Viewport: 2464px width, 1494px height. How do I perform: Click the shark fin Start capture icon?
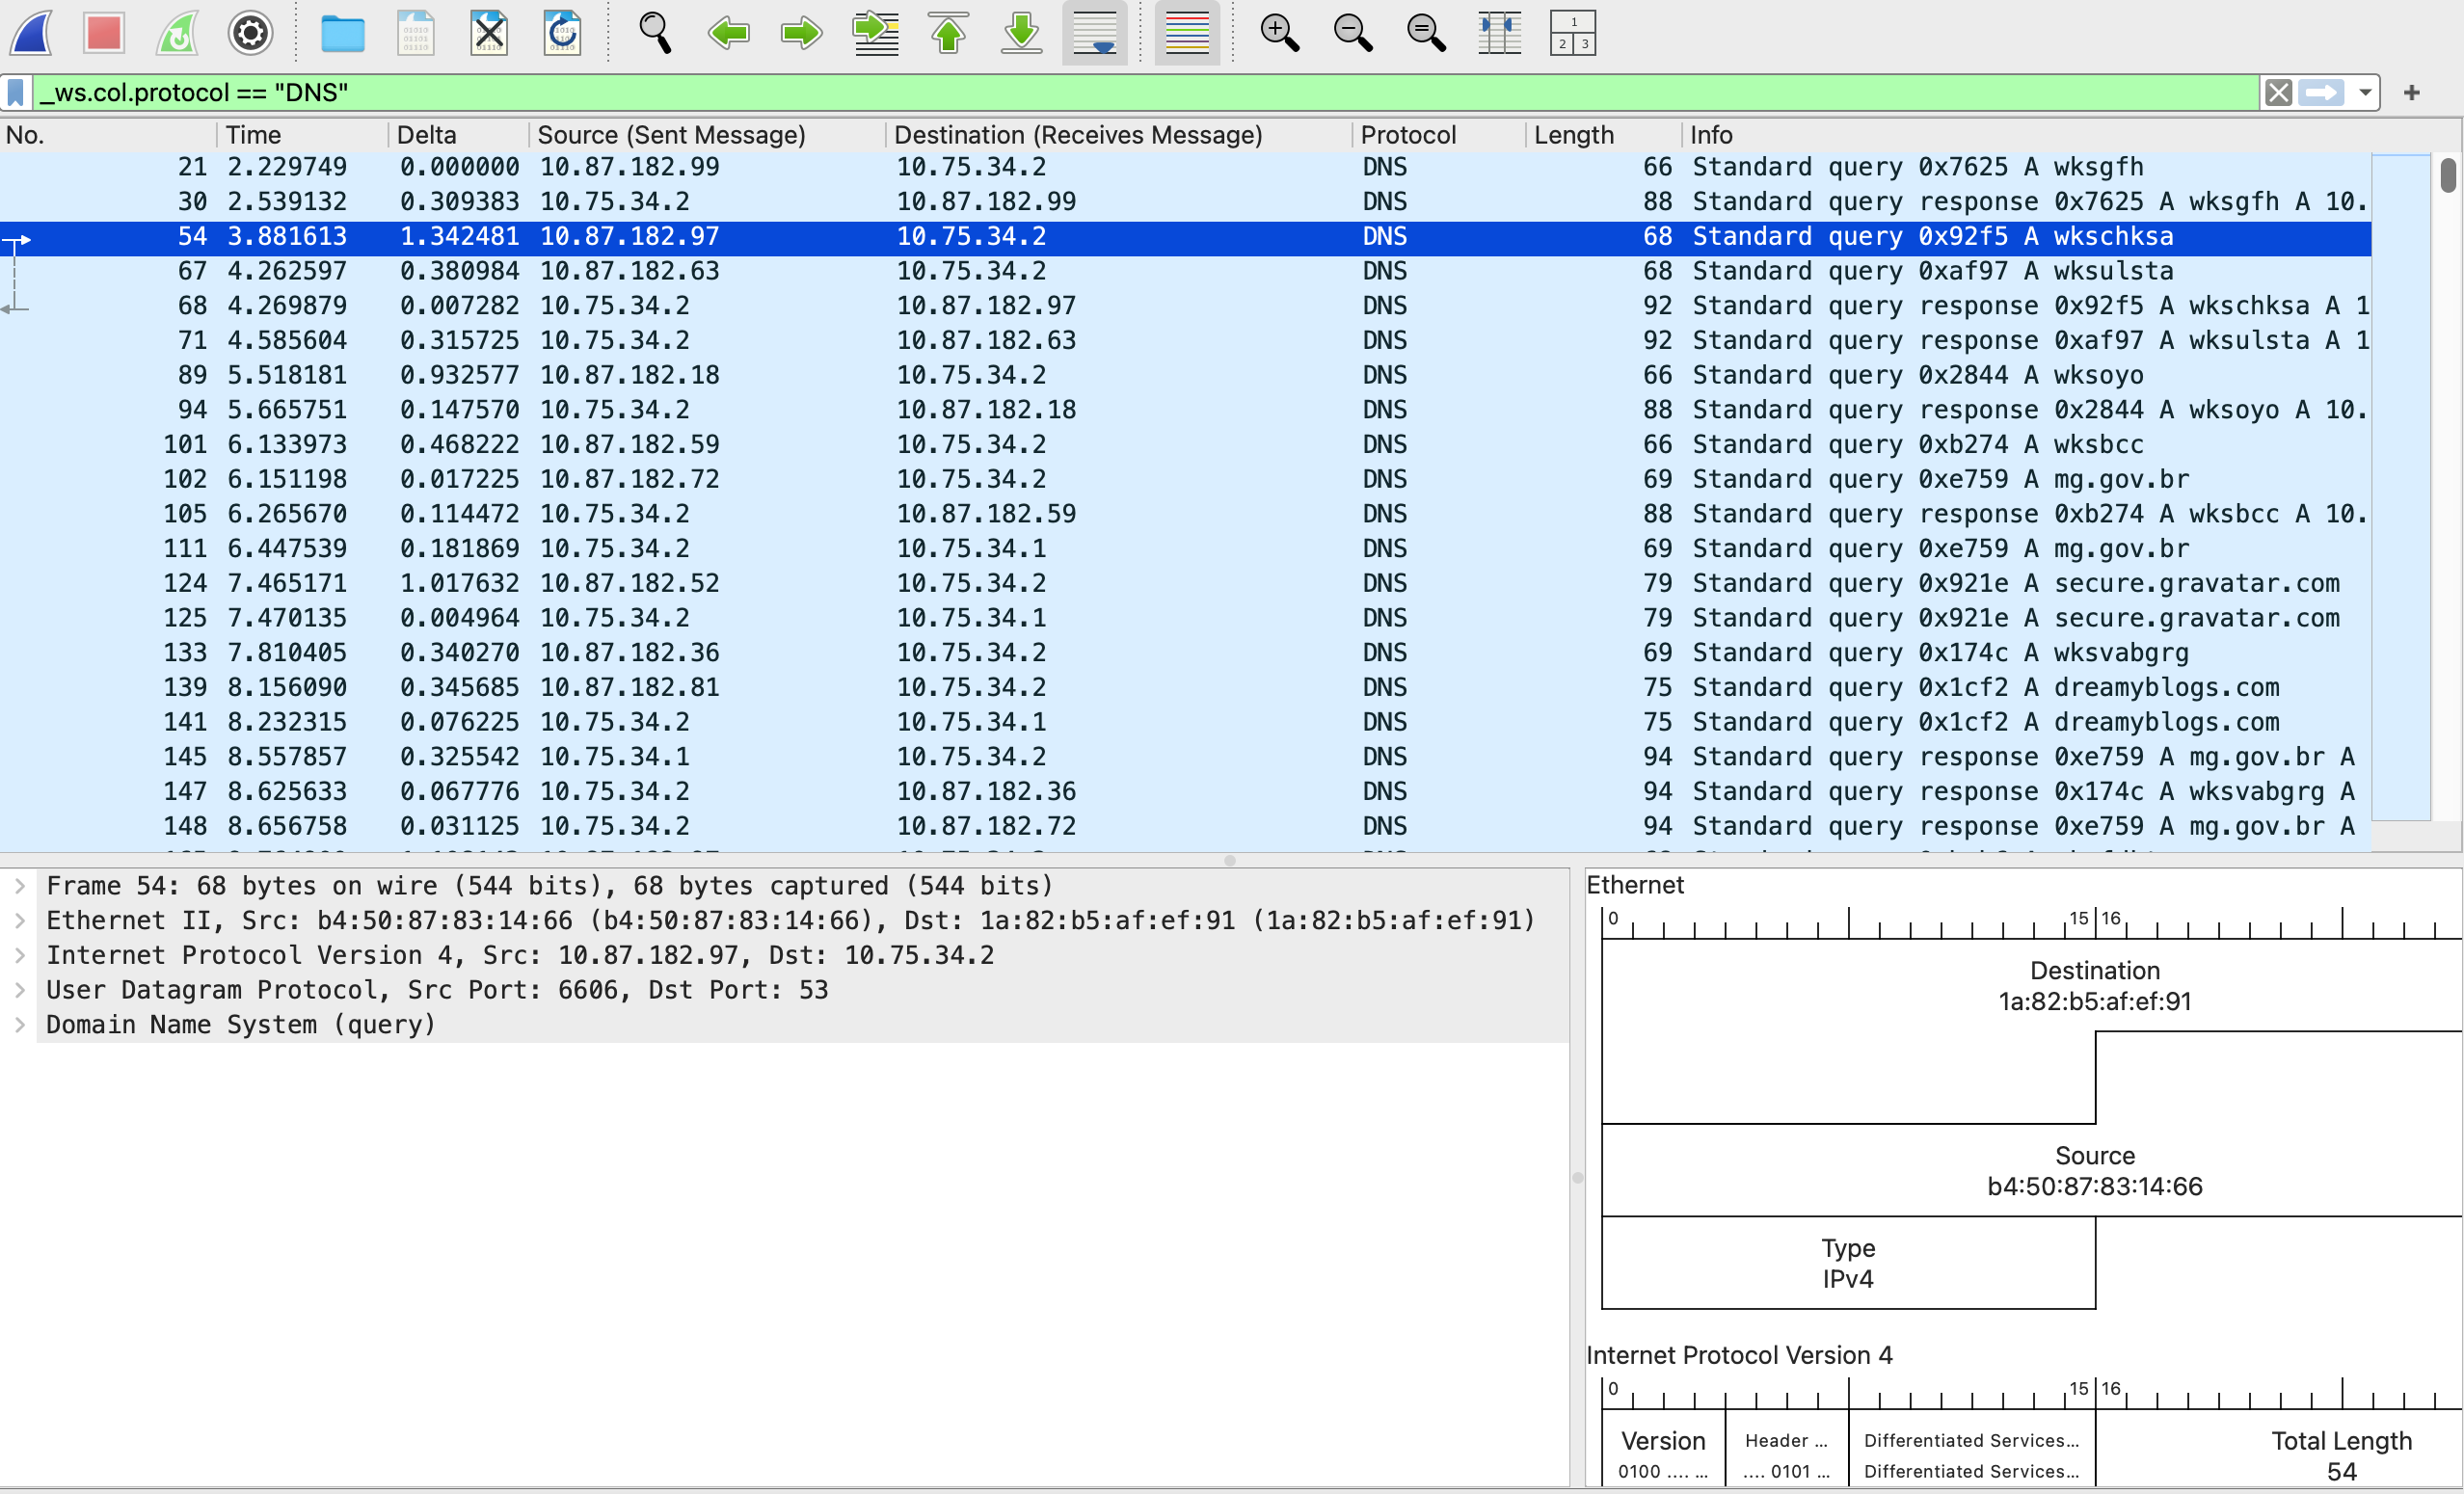click(x=32, y=33)
